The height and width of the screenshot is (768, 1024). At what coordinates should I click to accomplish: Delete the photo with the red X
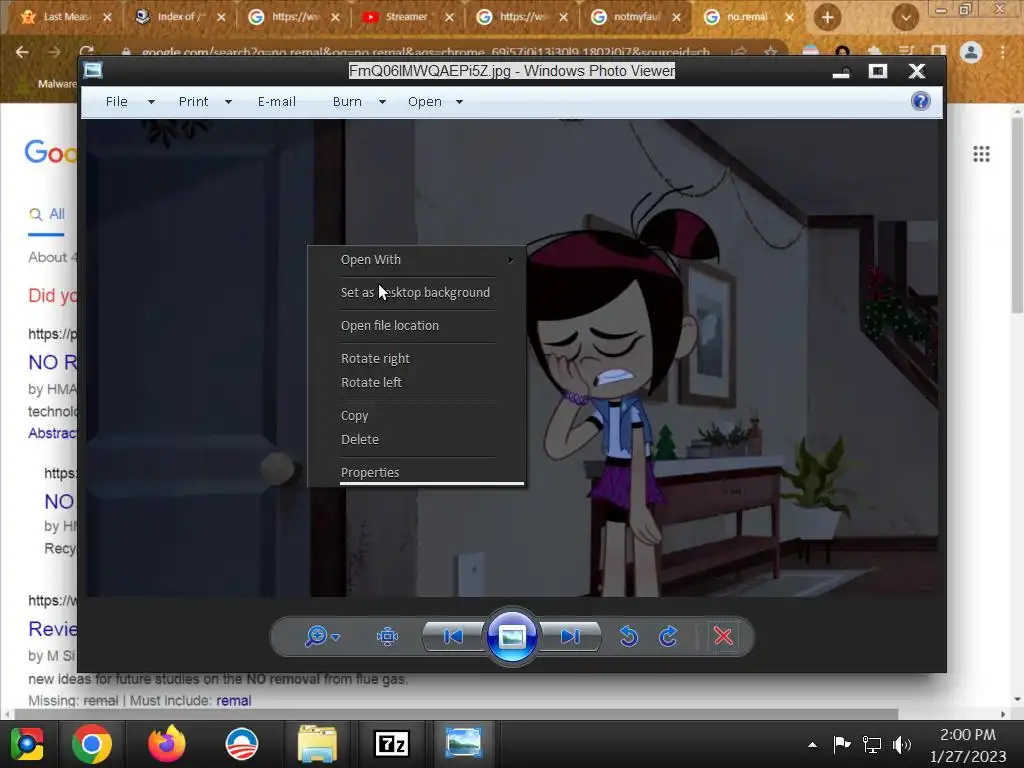point(723,636)
